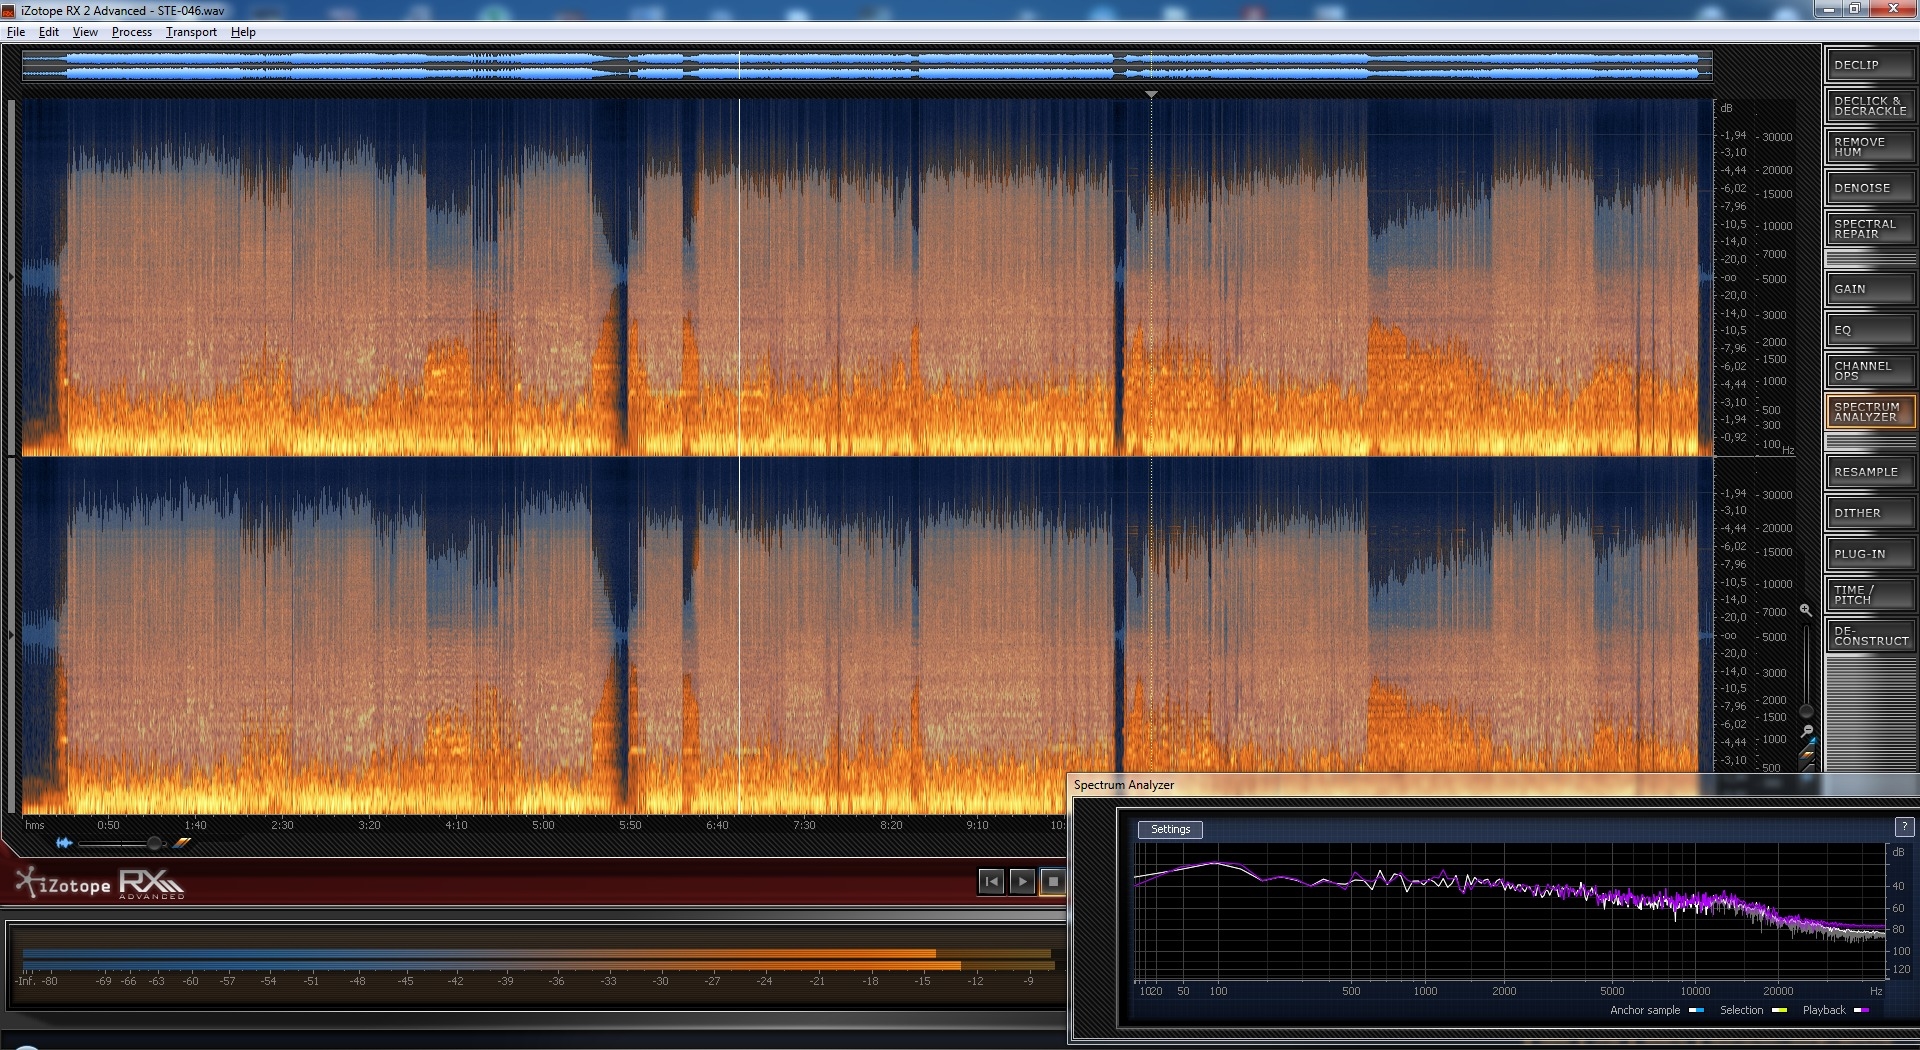Click the Play transport button
The height and width of the screenshot is (1050, 1920).
pos(1021,881)
